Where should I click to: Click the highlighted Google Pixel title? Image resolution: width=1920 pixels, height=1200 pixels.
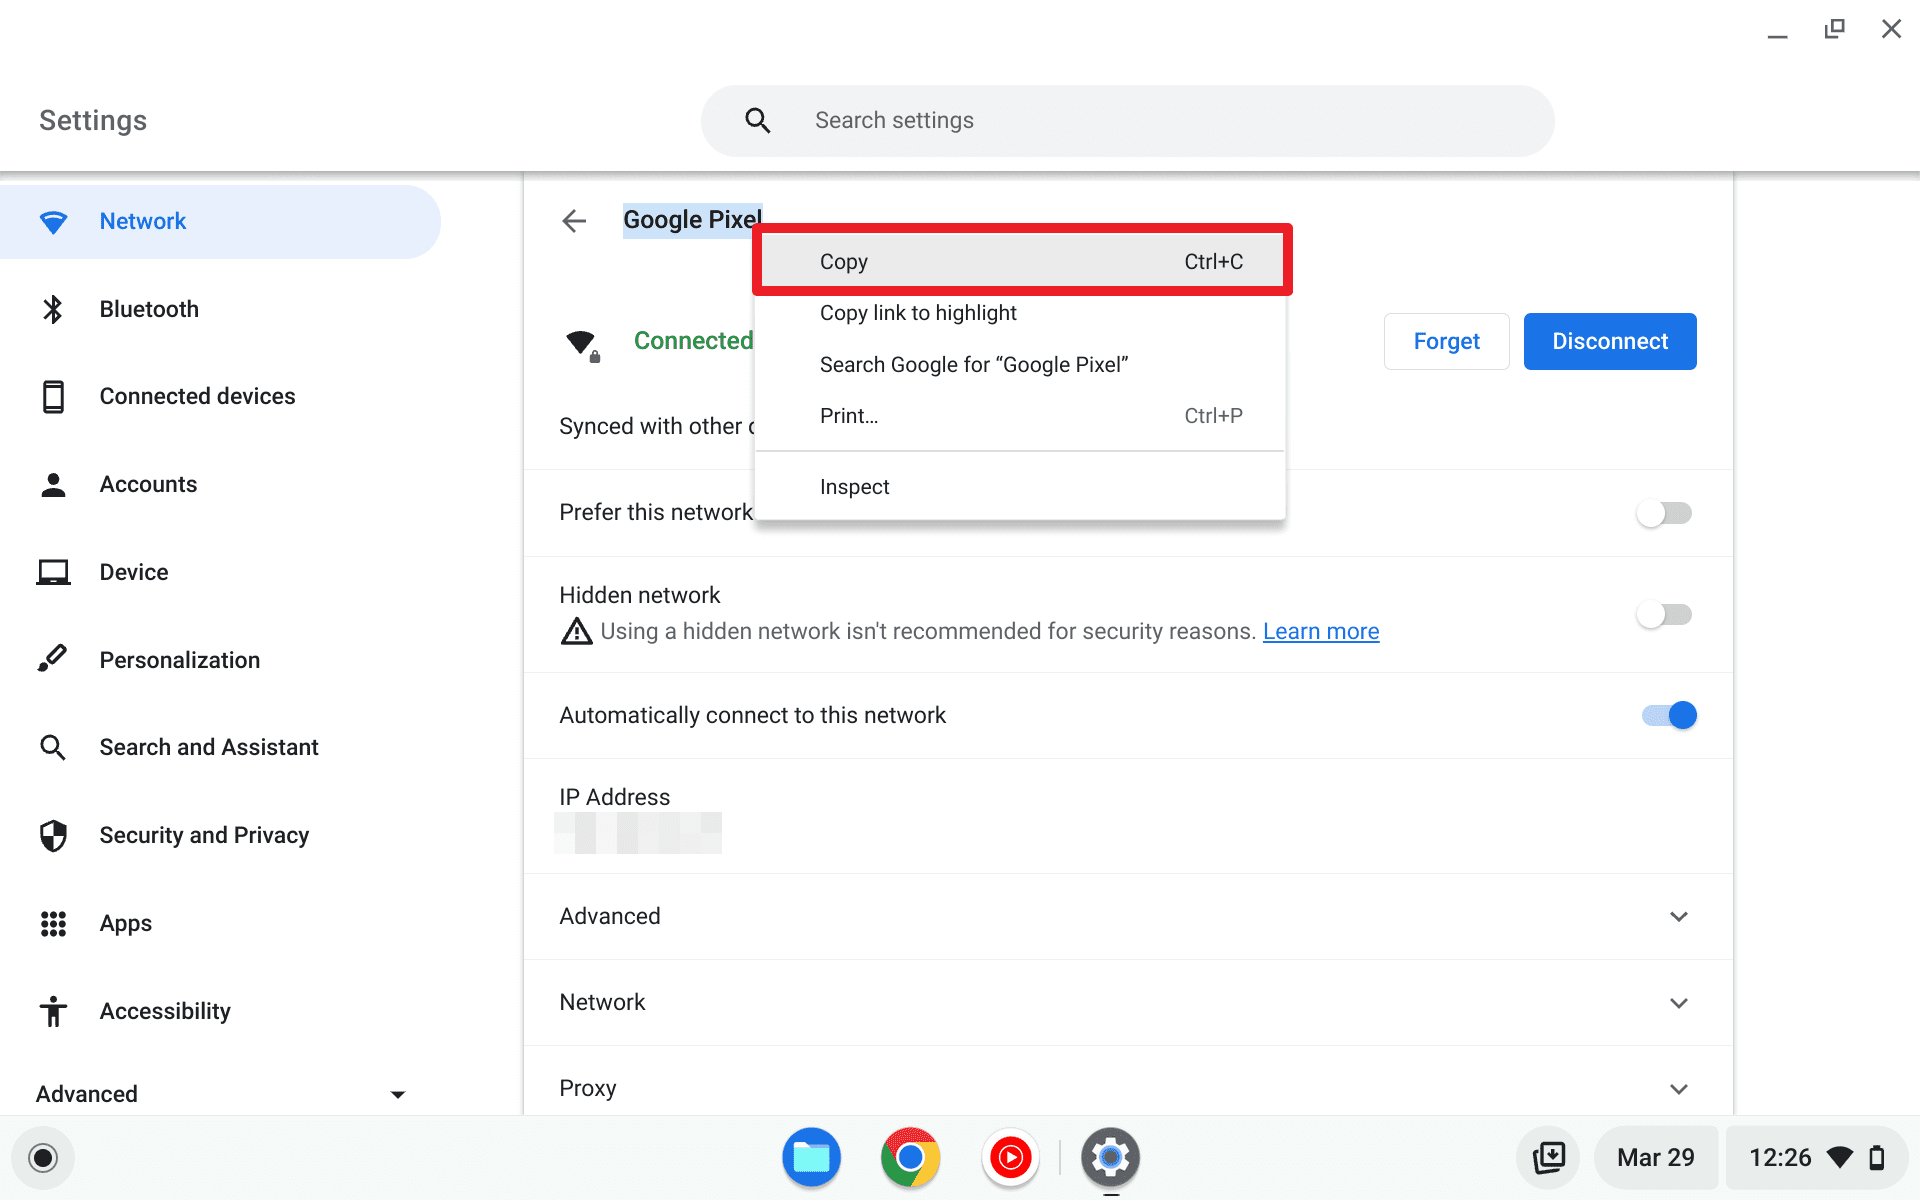[x=692, y=220]
